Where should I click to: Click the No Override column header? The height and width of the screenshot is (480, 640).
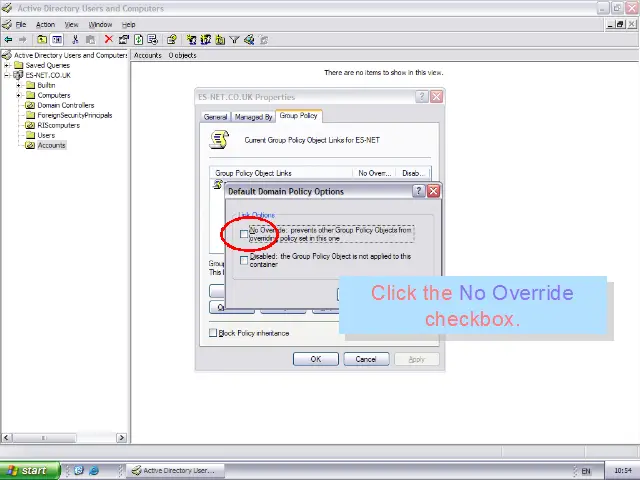(x=375, y=173)
